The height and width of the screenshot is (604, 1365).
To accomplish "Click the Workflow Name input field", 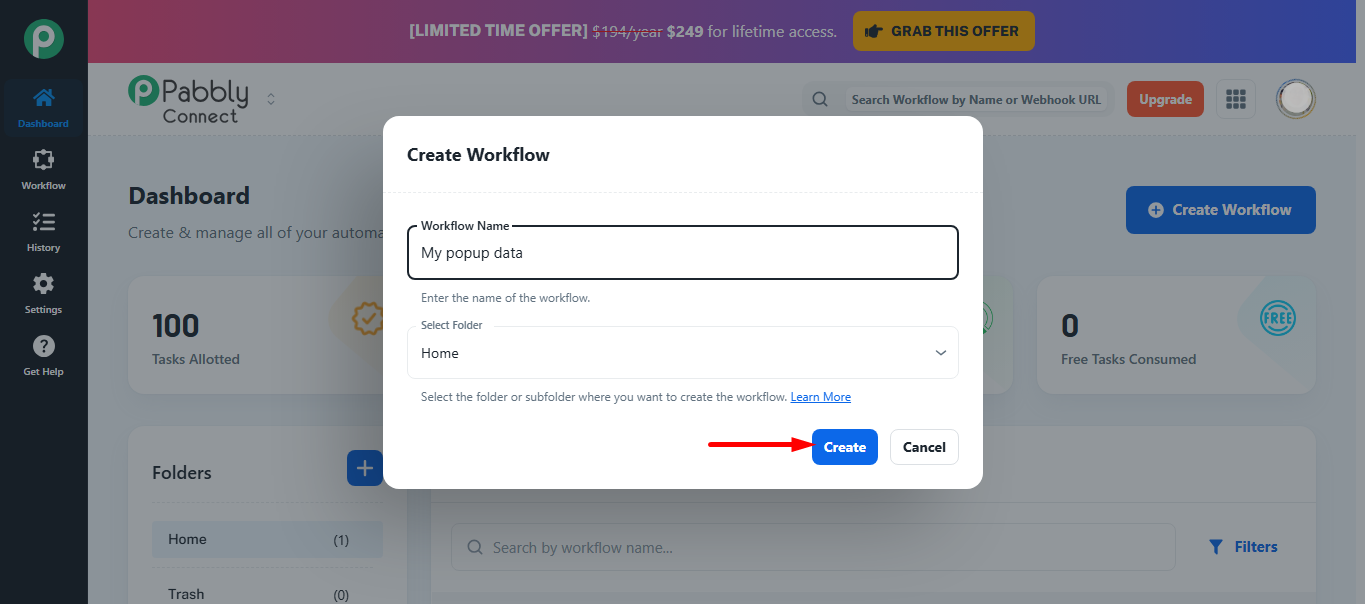I will [682, 253].
